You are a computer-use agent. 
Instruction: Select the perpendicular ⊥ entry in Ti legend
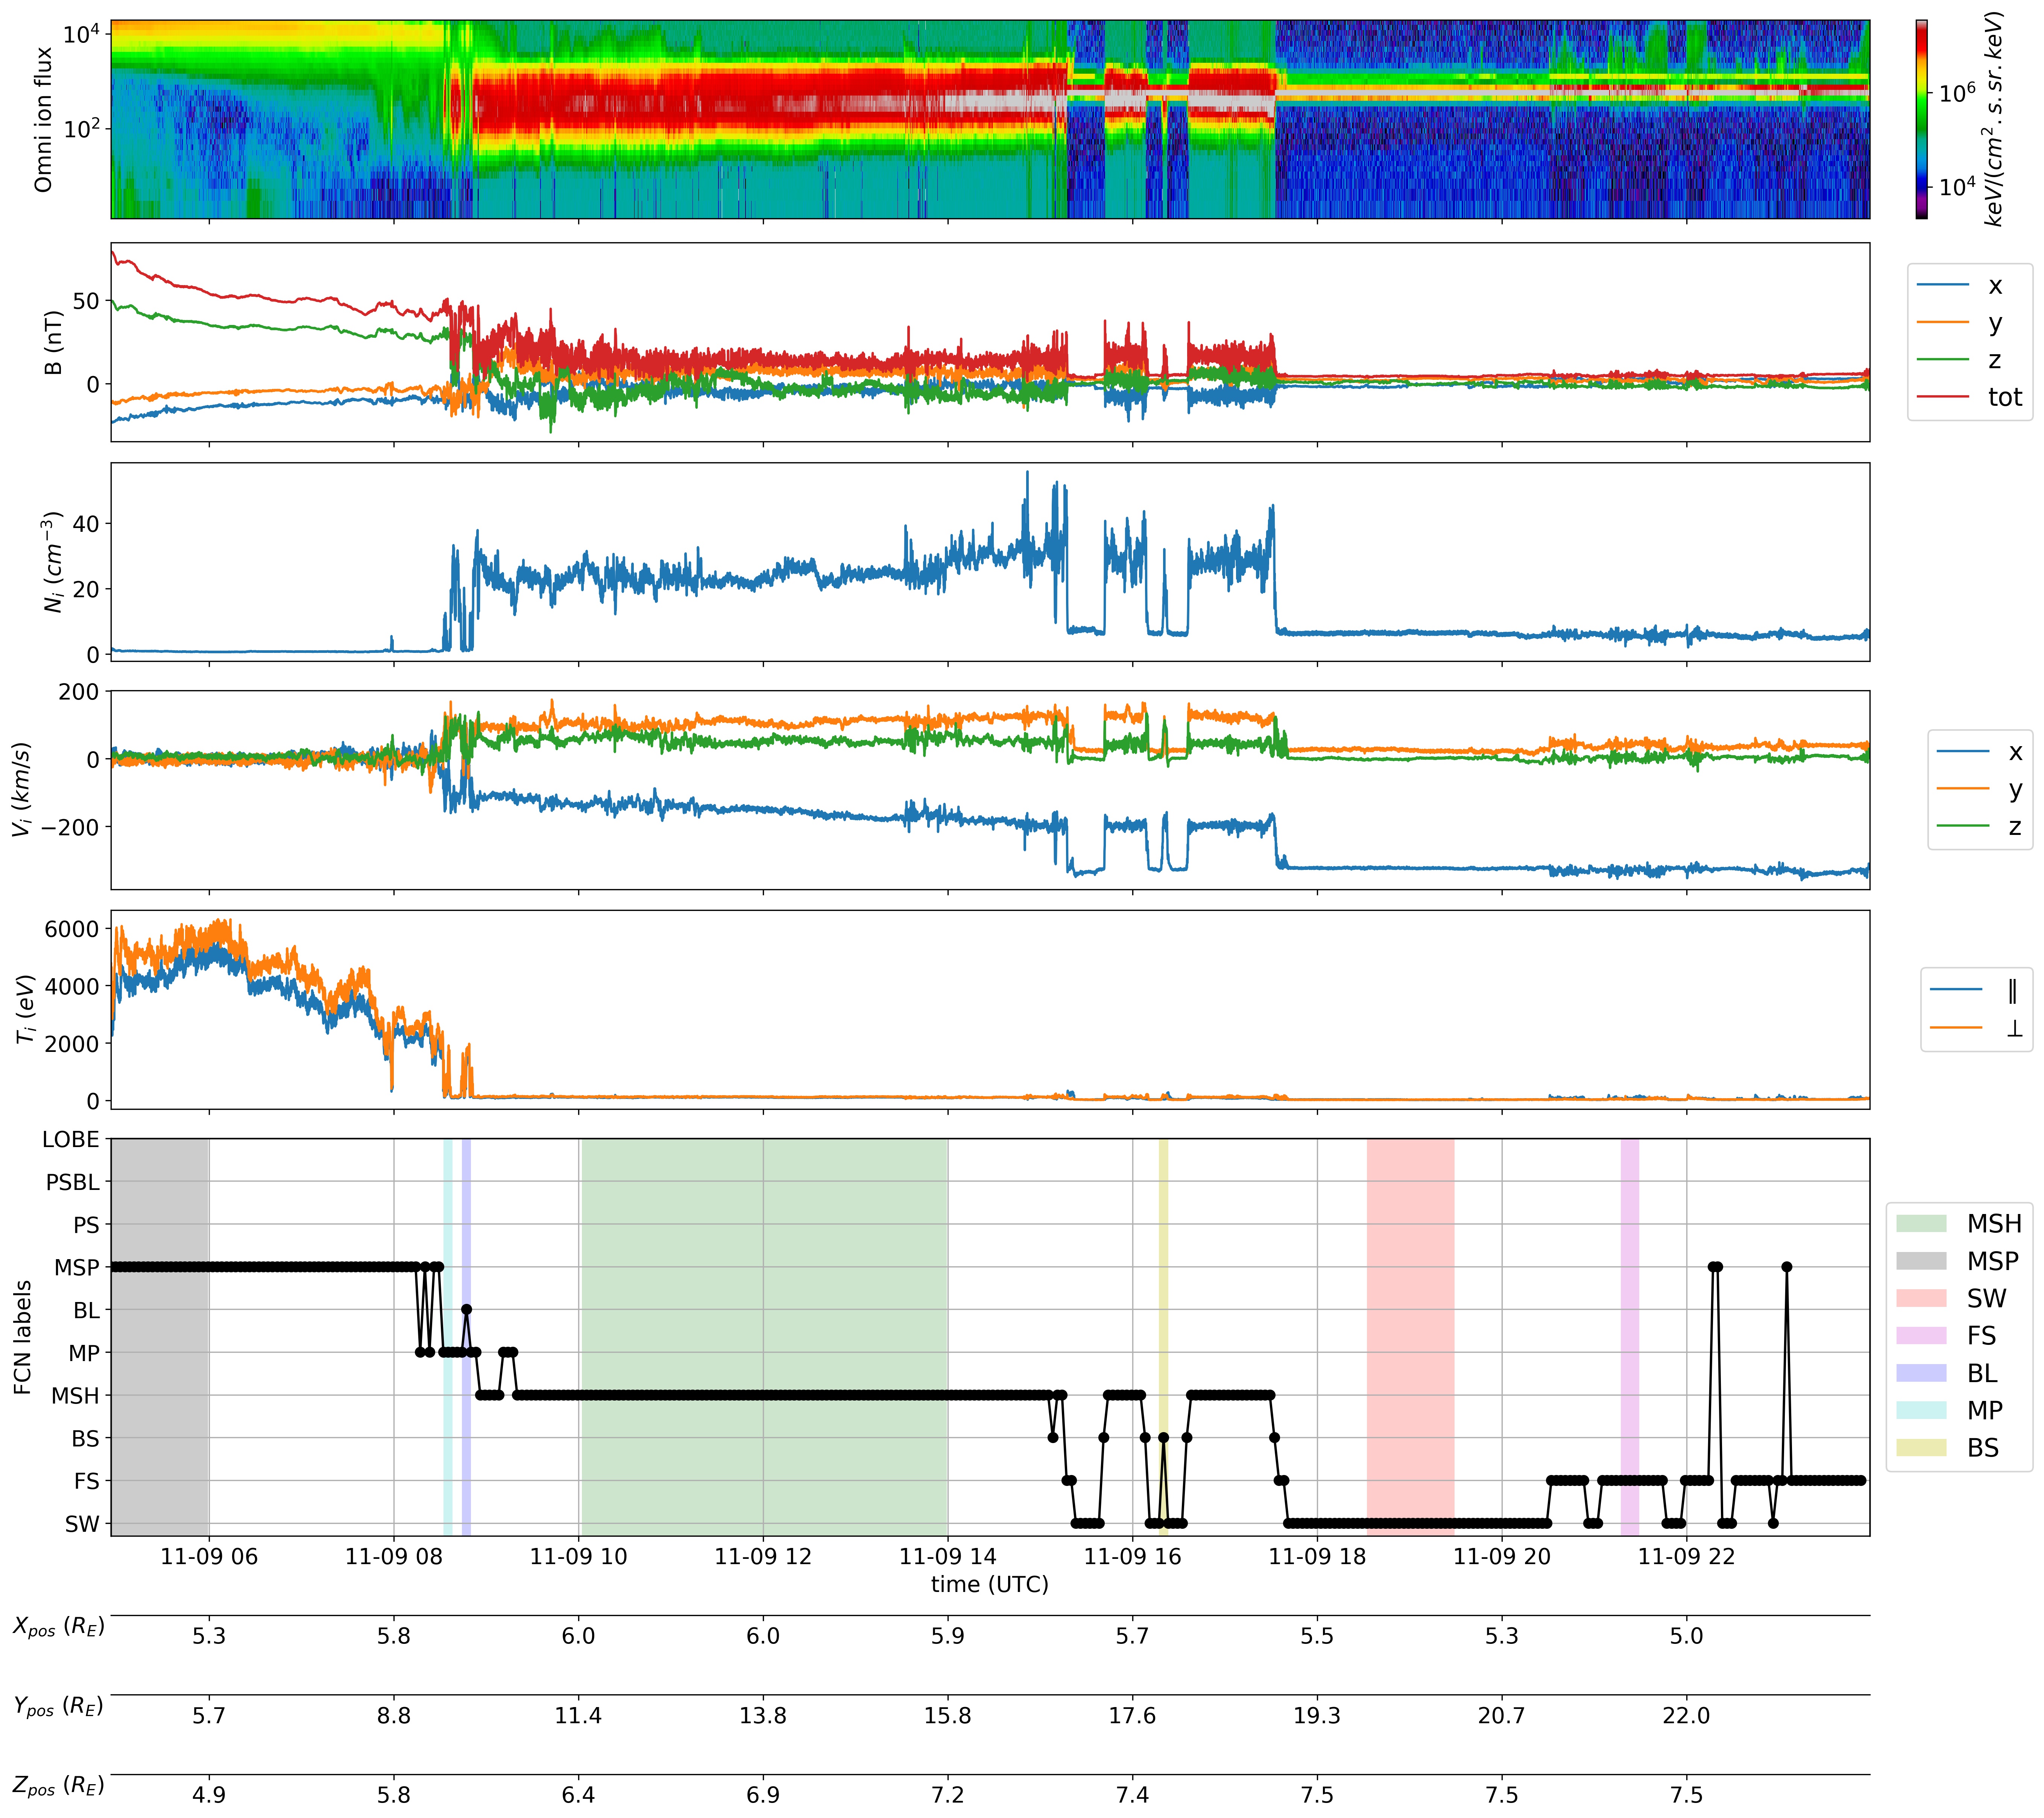1976,1028
